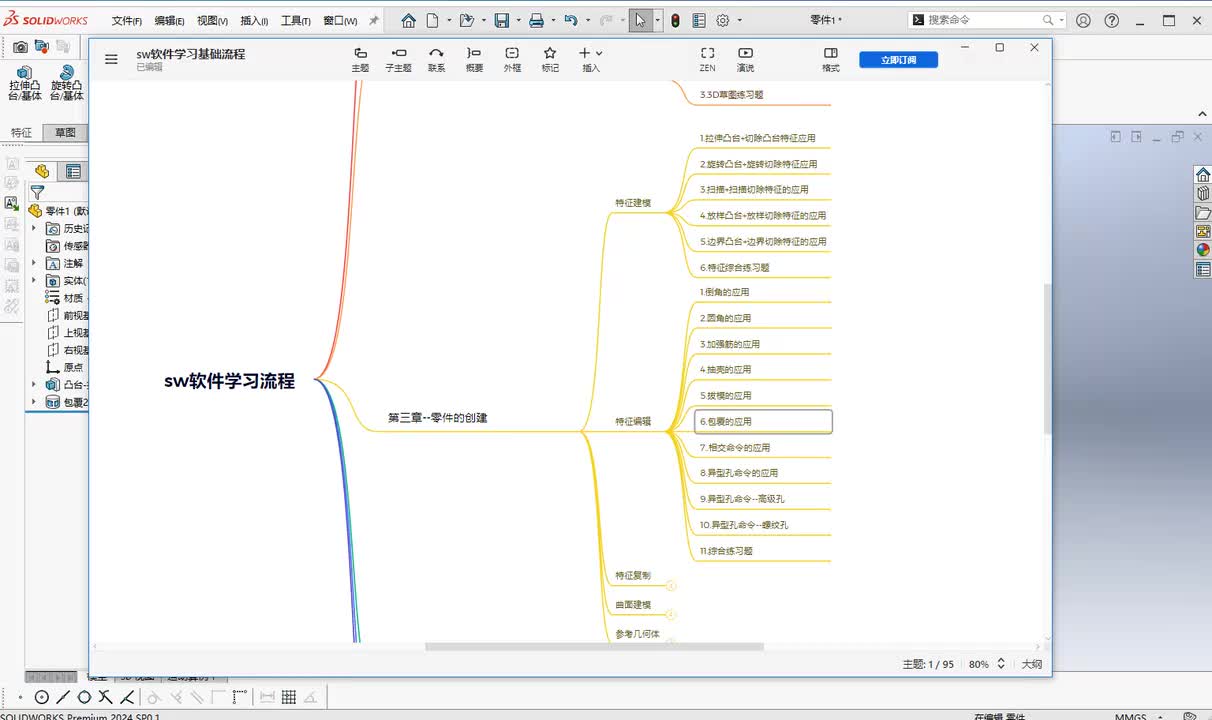Click mind map vertical scrollbar thumb
The width and height of the screenshot is (1212, 720).
[1048, 358]
